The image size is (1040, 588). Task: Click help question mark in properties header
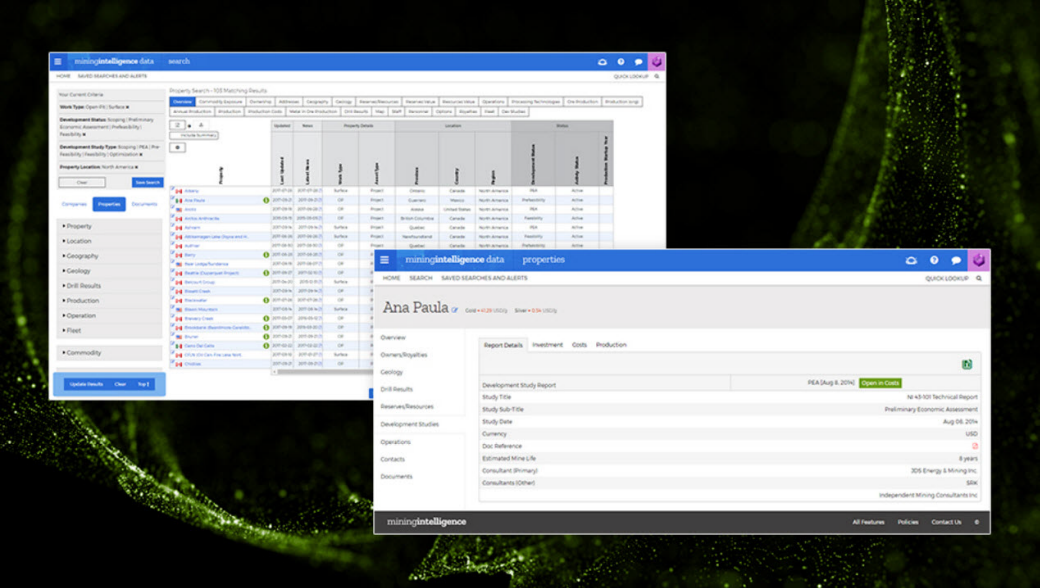pyautogui.click(x=934, y=260)
